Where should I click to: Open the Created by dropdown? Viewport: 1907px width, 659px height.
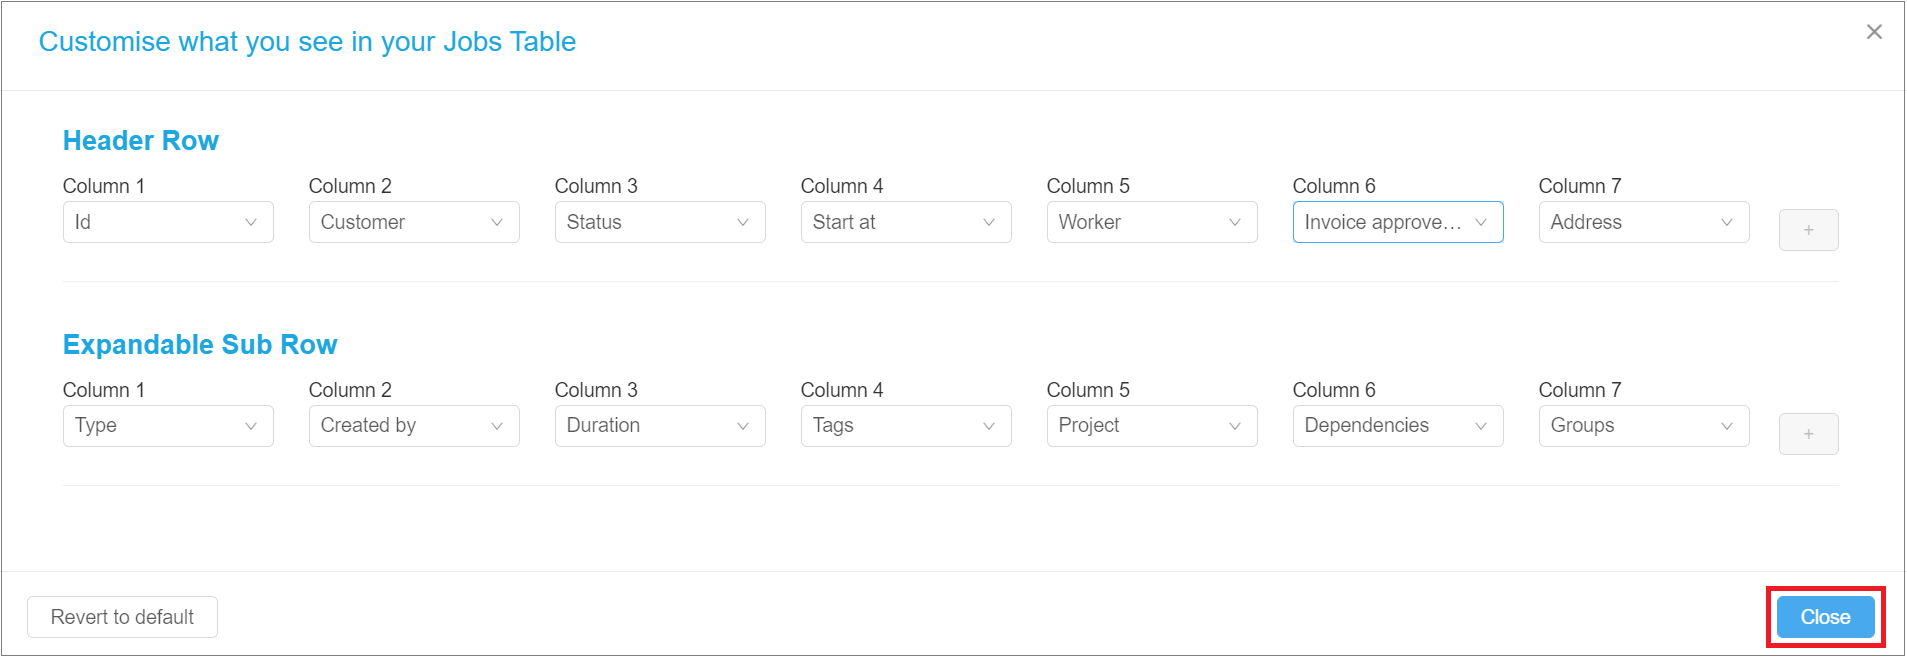tap(413, 425)
